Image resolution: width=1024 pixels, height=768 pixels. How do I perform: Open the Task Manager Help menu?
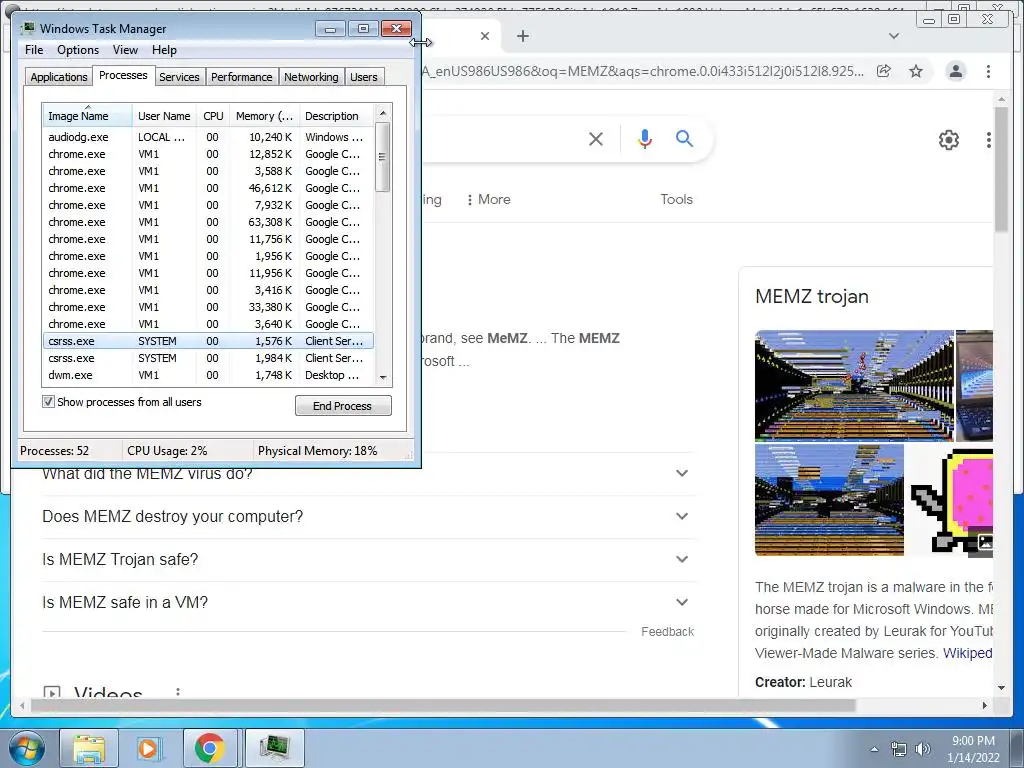click(x=164, y=50)
